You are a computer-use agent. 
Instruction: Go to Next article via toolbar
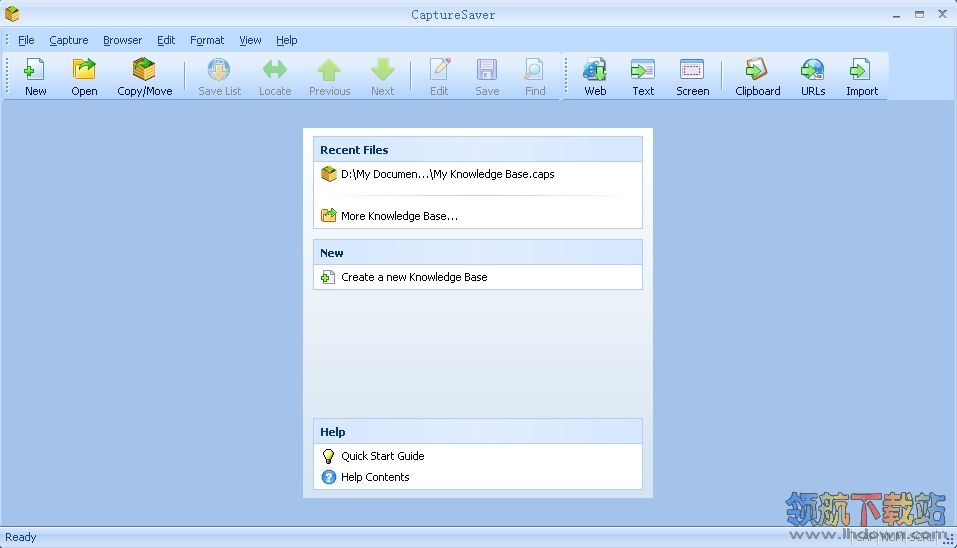tap(383, 76)
